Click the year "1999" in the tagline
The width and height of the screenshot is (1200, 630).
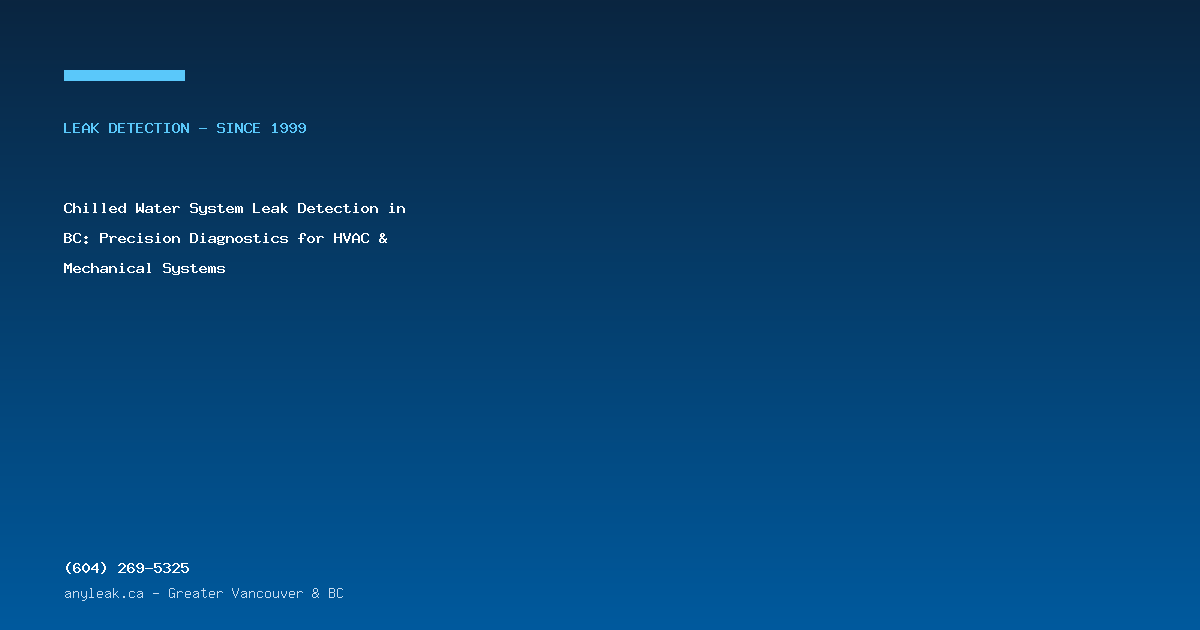(x=289, y=128)
